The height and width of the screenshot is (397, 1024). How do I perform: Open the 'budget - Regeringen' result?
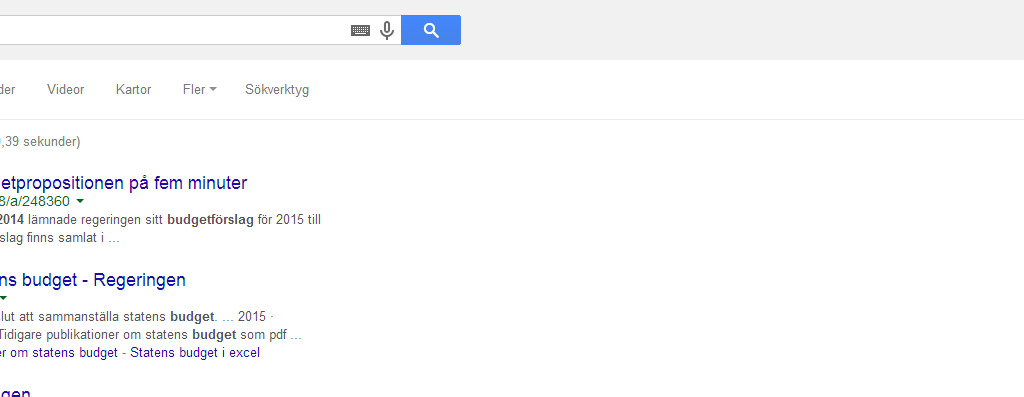click(x=93, y=279)
